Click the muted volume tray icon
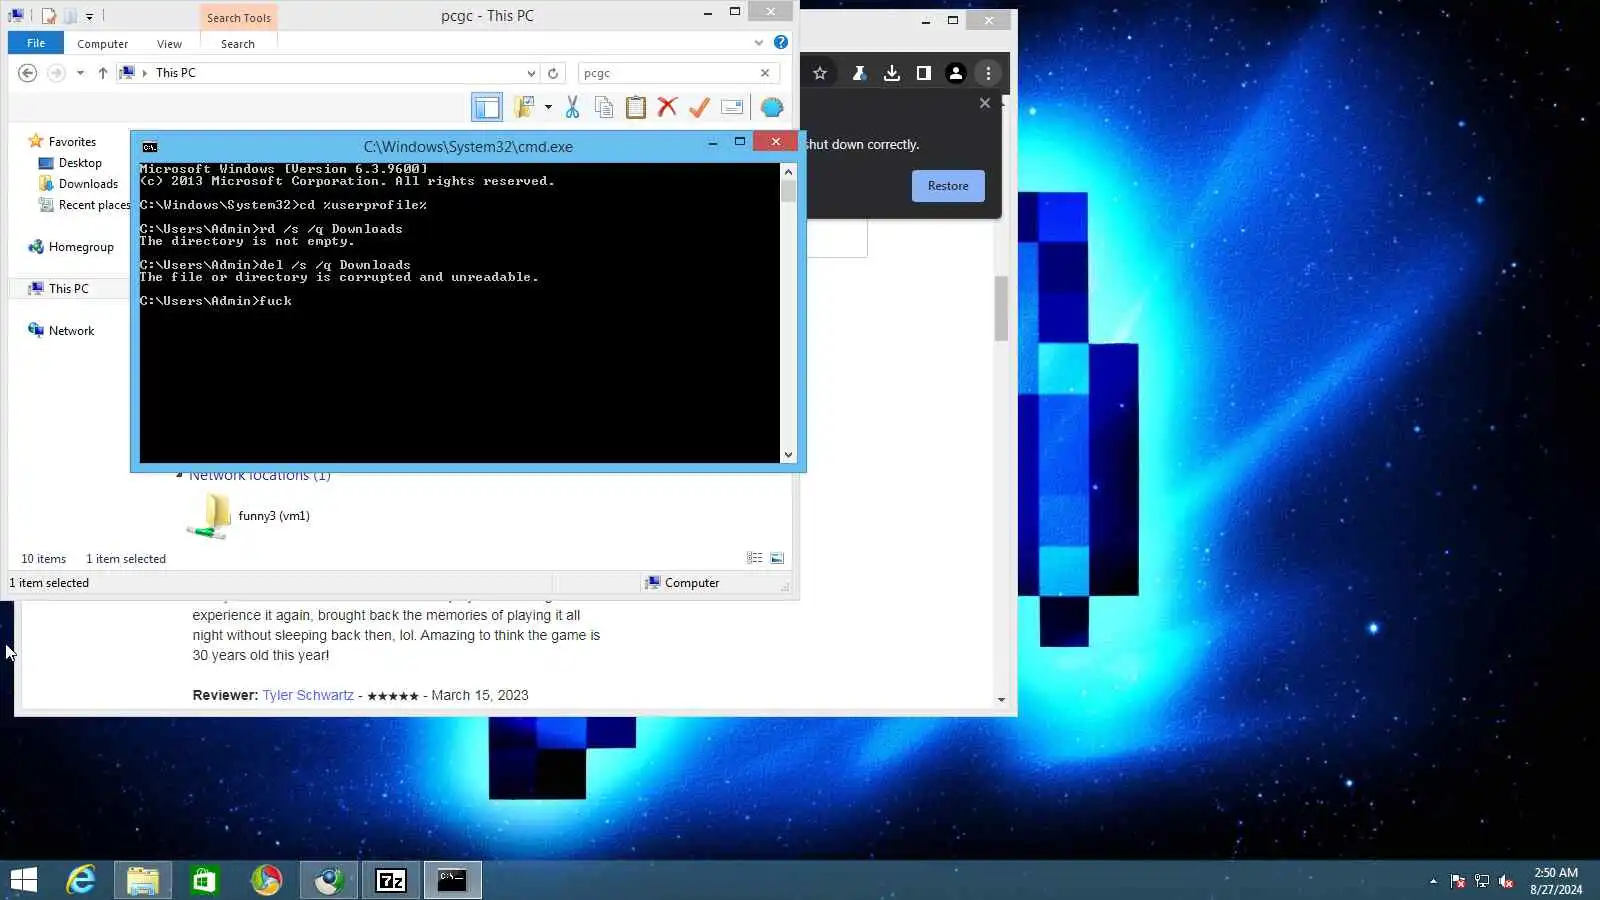Screen dimensions: 1600x900 pyautogui.click(x=1506, y=881)
